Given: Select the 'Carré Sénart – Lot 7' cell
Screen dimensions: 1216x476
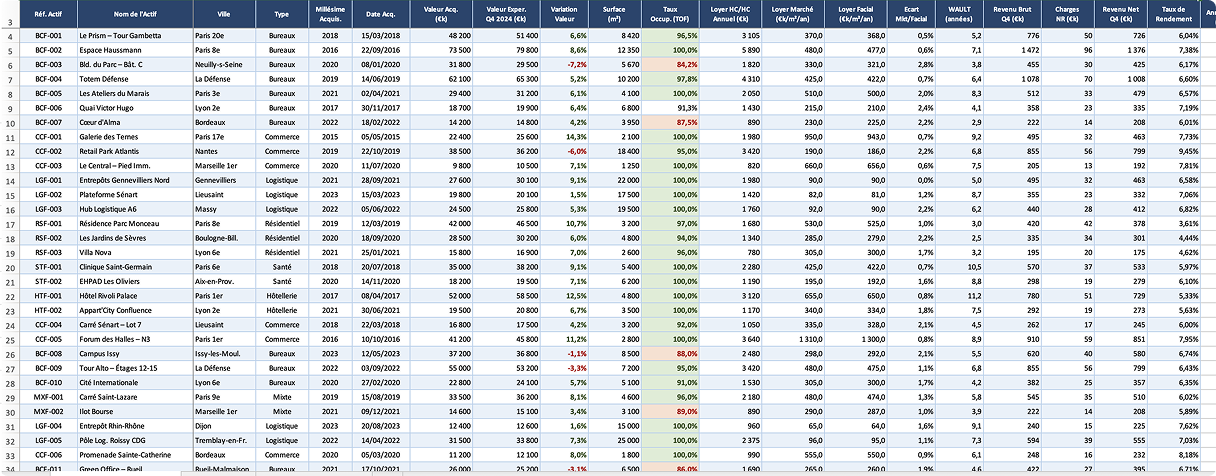Looking at the screenshot, I should point(134,325).
